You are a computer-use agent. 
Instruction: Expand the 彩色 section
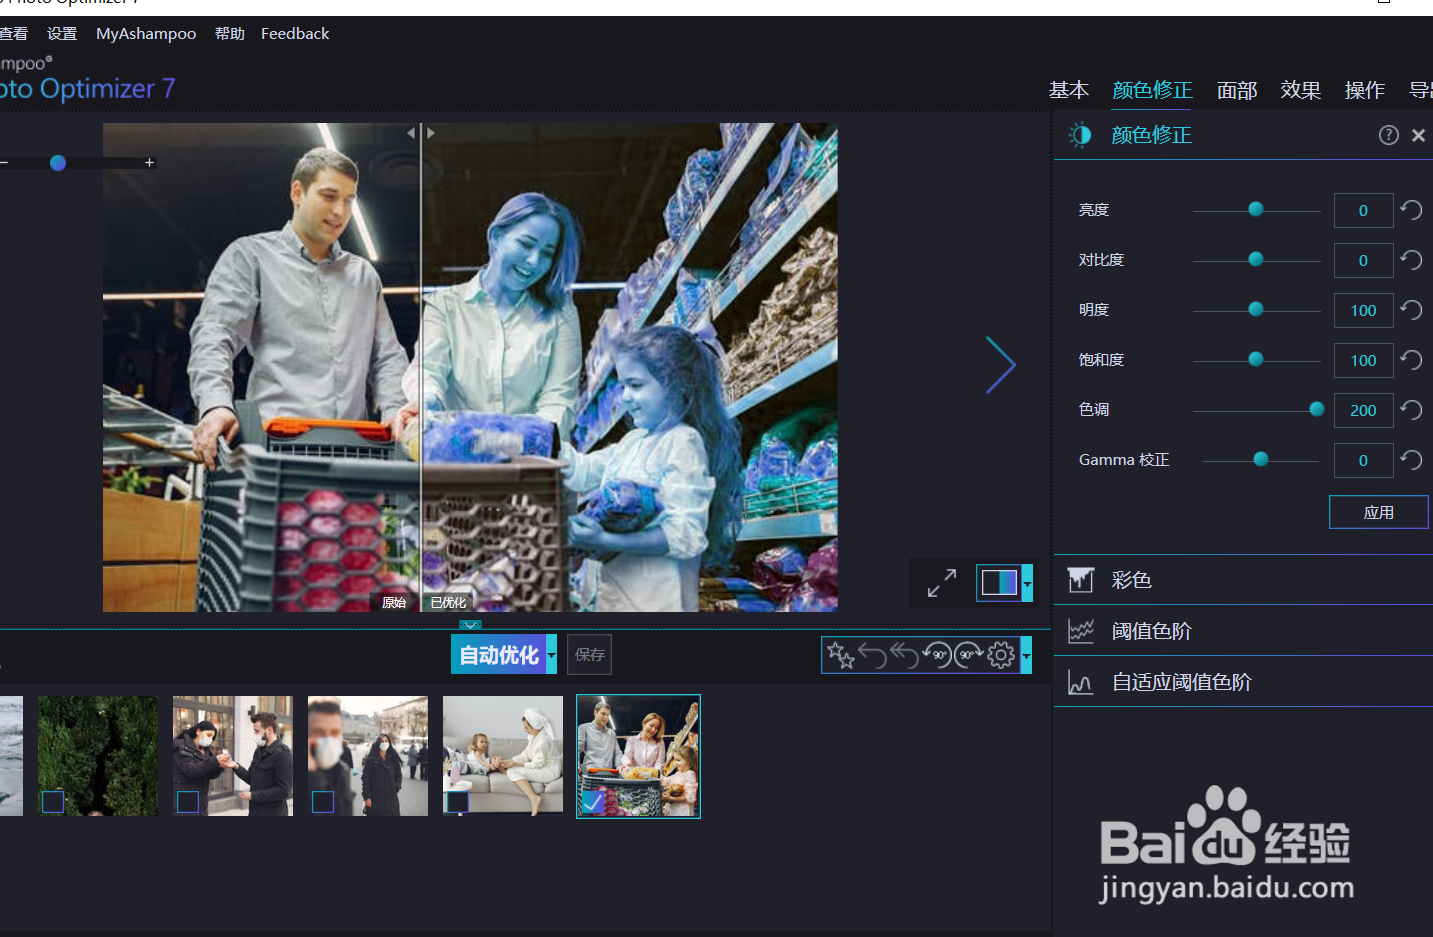(x=1243, y=580)
